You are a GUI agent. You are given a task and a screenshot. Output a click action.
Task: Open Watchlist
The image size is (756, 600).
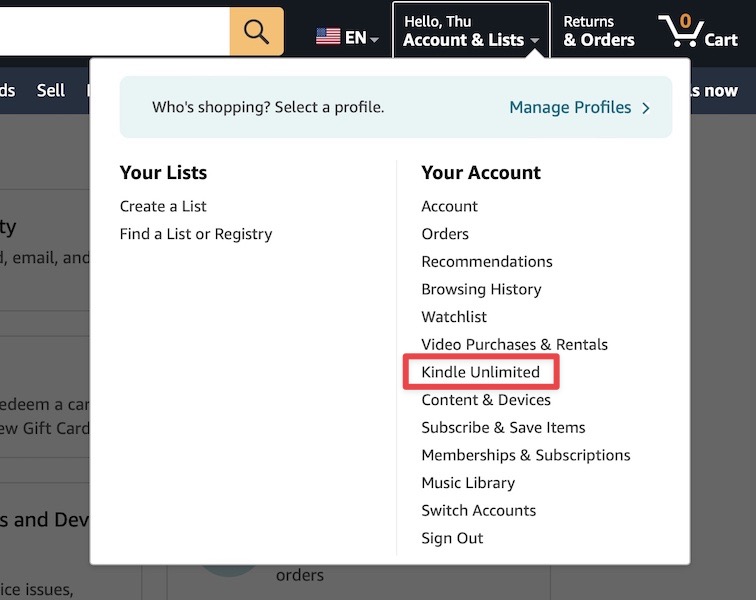click(454, 317)
